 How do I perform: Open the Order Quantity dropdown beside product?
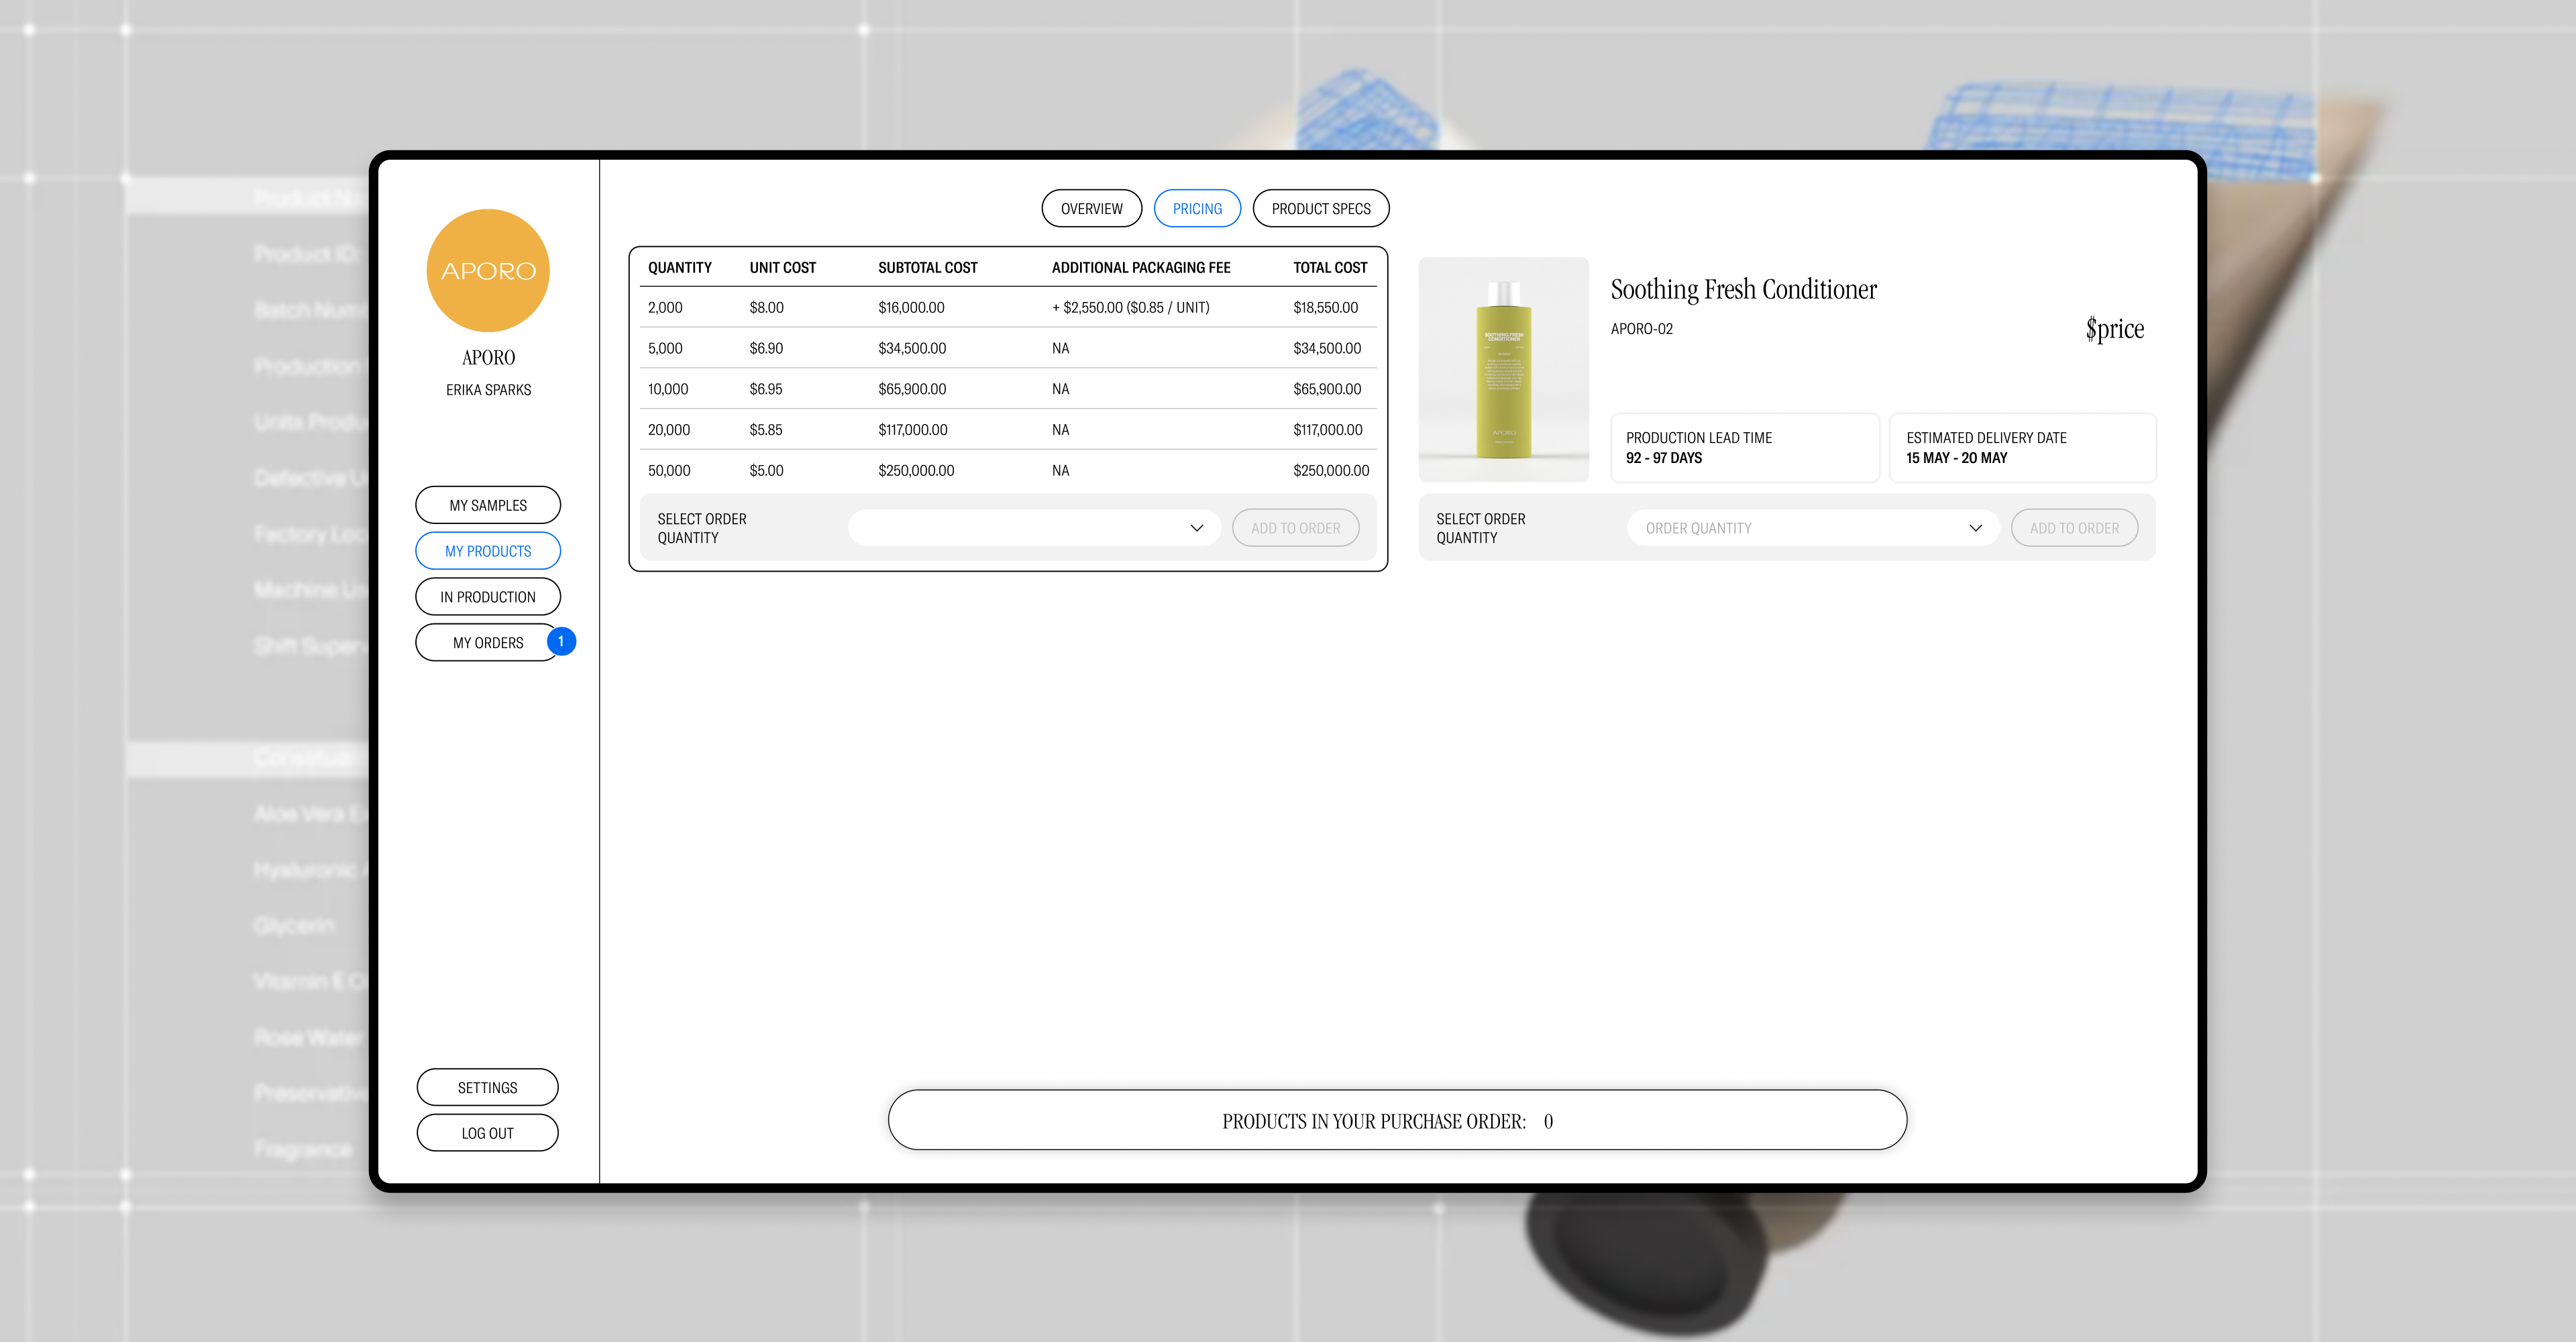(x=1811, y=528)
